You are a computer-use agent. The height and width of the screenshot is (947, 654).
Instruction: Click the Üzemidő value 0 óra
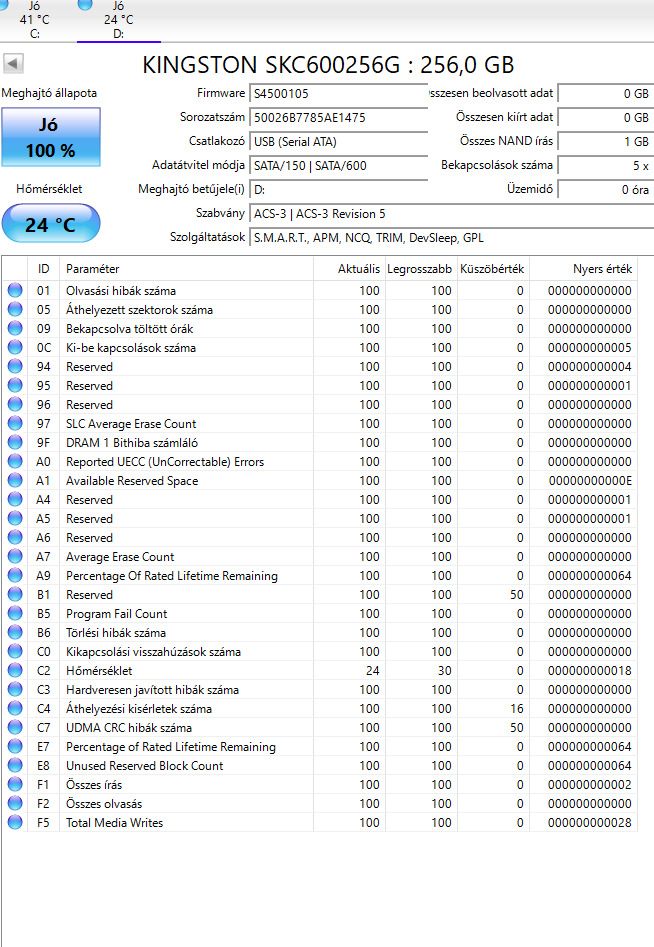click(x=606, y=190)
